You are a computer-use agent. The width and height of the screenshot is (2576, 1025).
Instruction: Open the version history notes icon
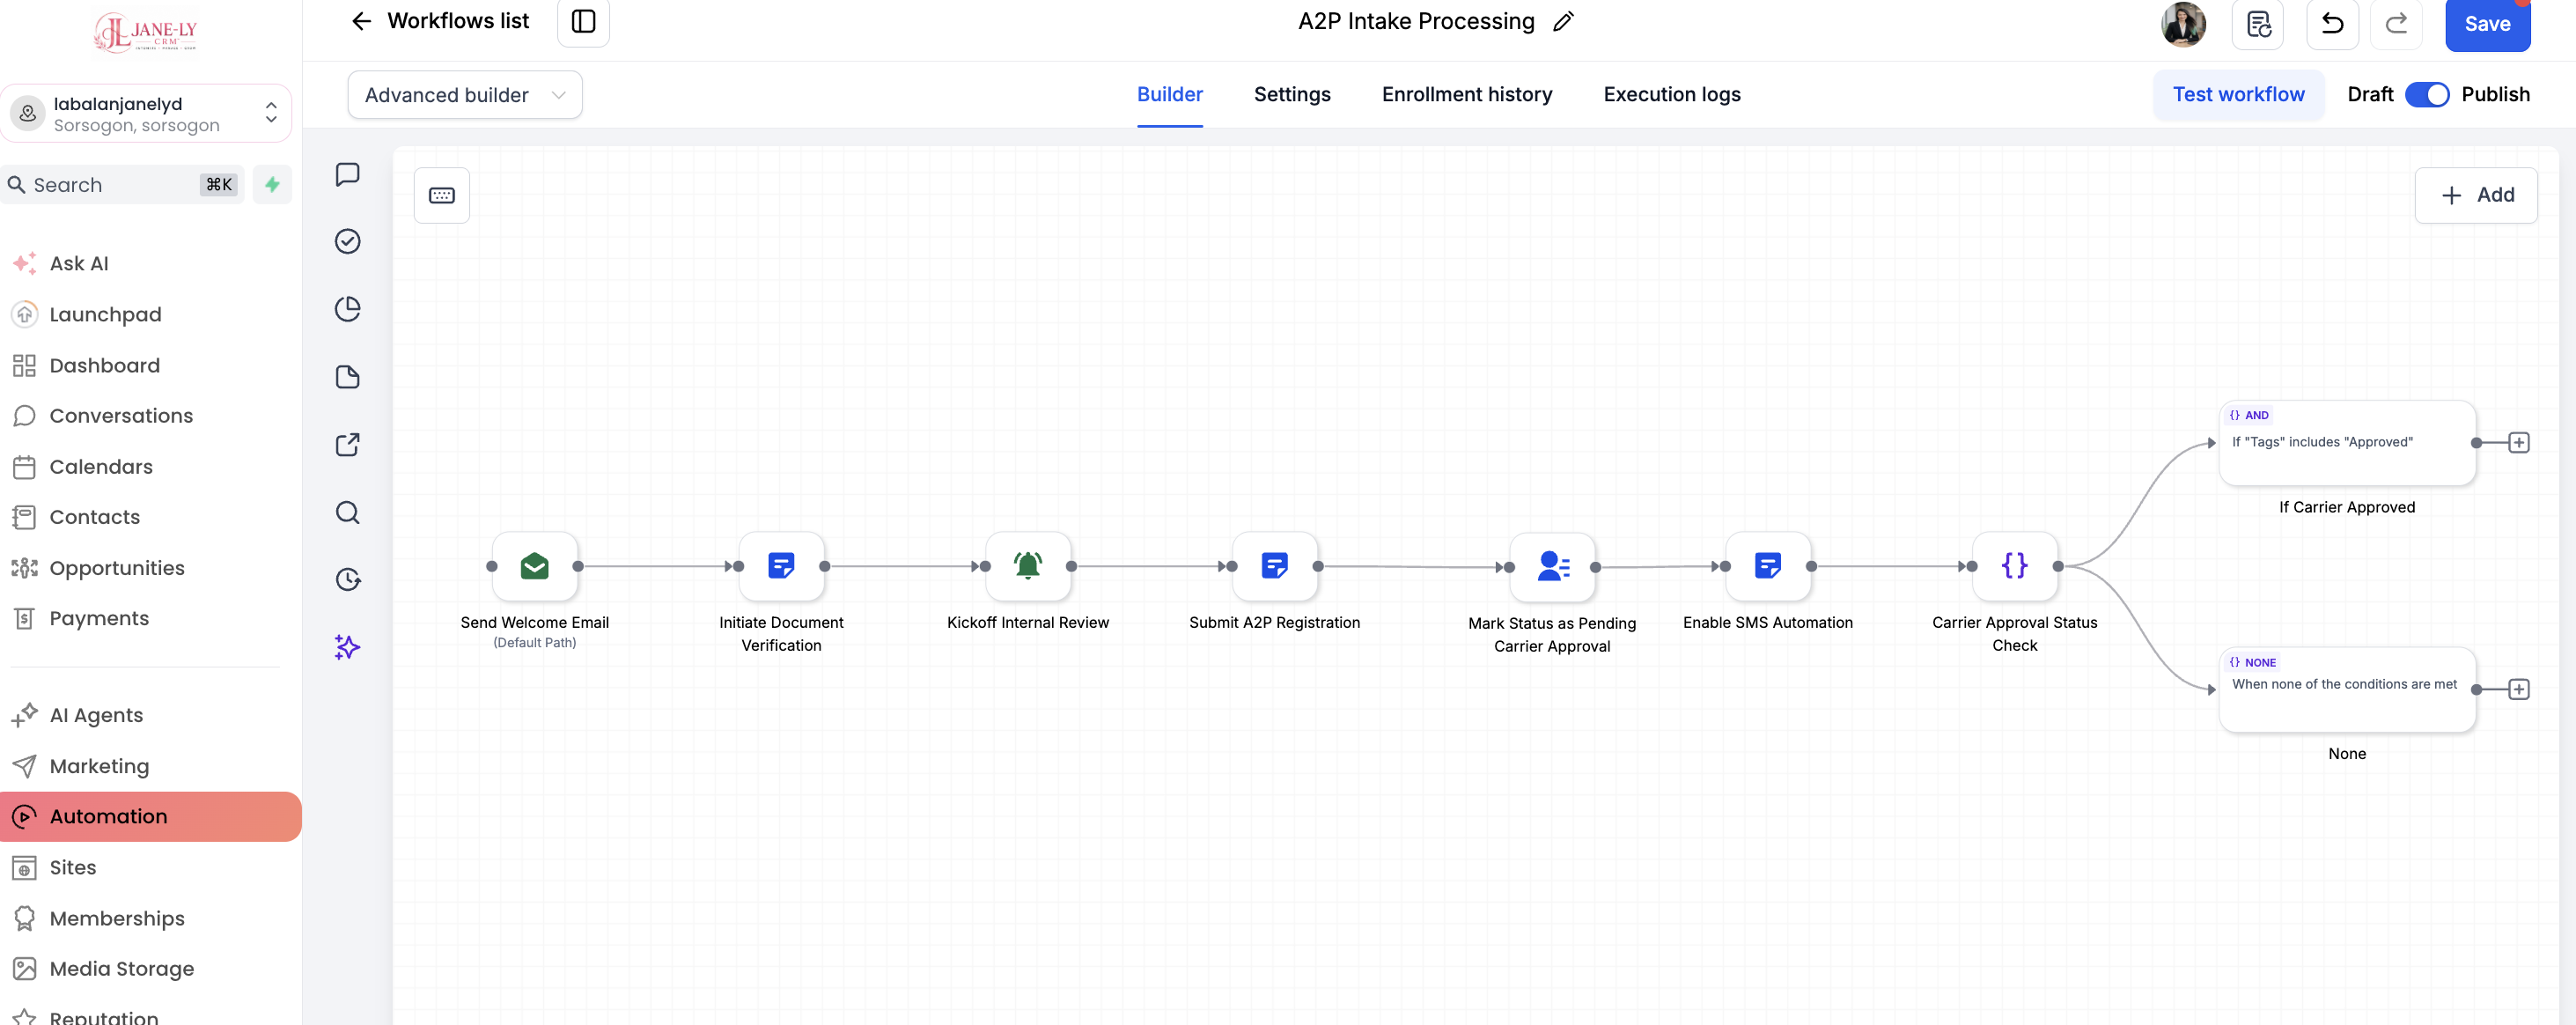pos(2258,23)
